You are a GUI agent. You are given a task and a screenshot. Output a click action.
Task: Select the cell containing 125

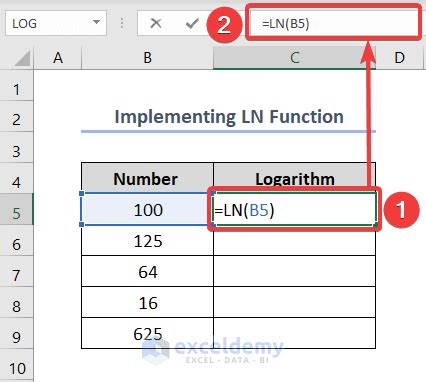point(147,240)
